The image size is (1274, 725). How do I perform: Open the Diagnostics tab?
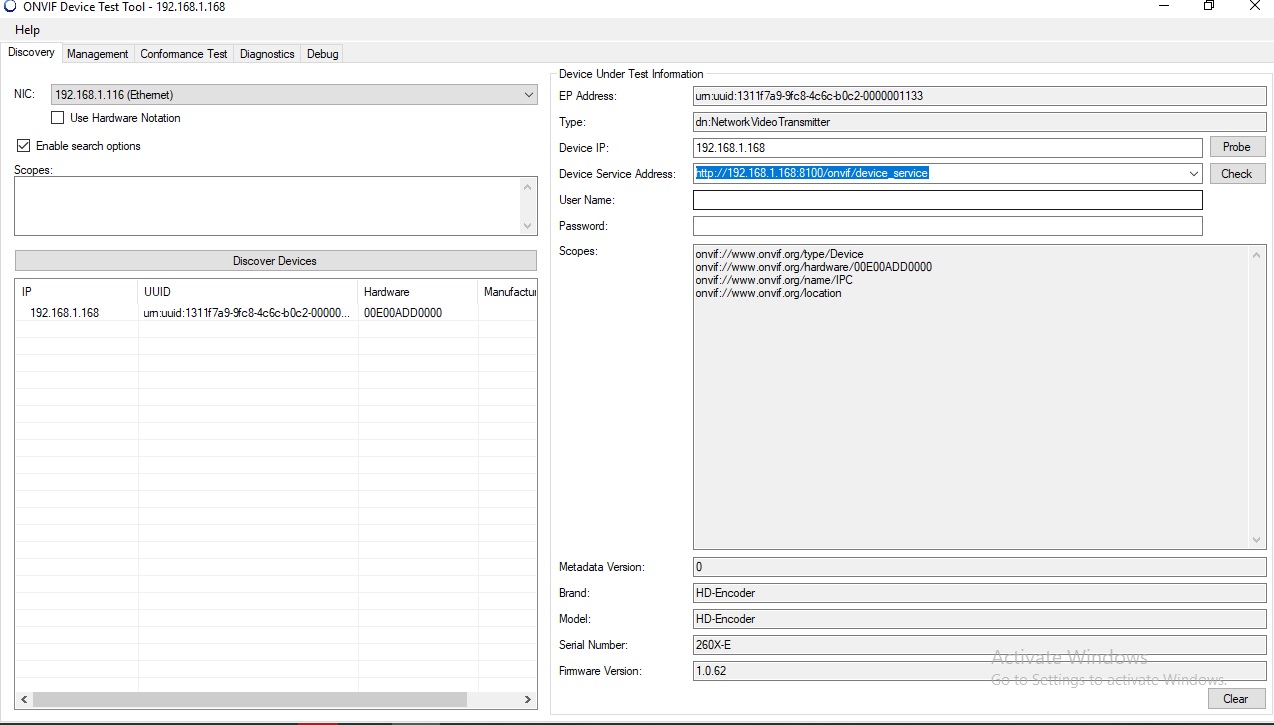[x=267, y=54]
